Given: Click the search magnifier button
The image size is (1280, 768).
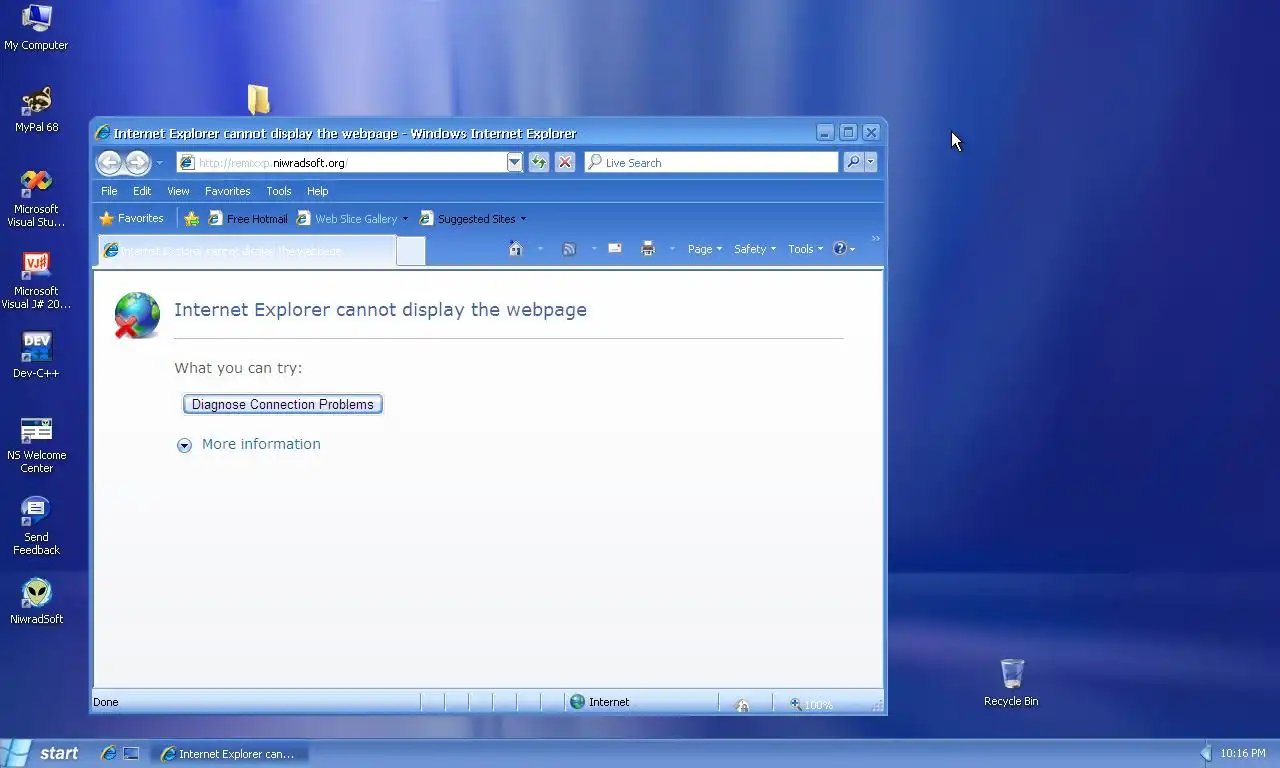Looking at the screenshot, I should point(853,163).
